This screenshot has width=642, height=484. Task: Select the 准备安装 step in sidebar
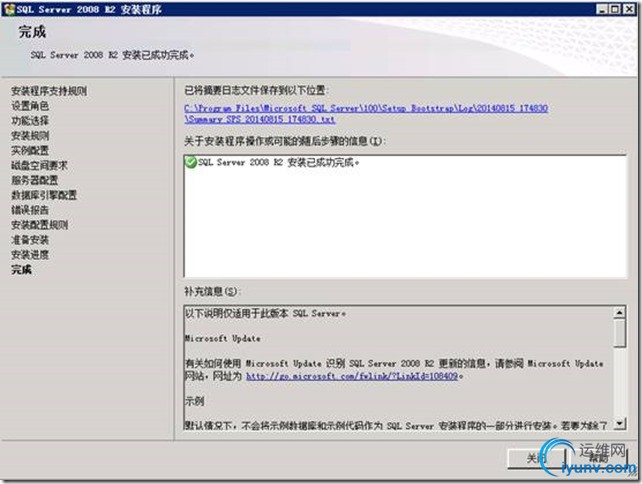[30, 240]
